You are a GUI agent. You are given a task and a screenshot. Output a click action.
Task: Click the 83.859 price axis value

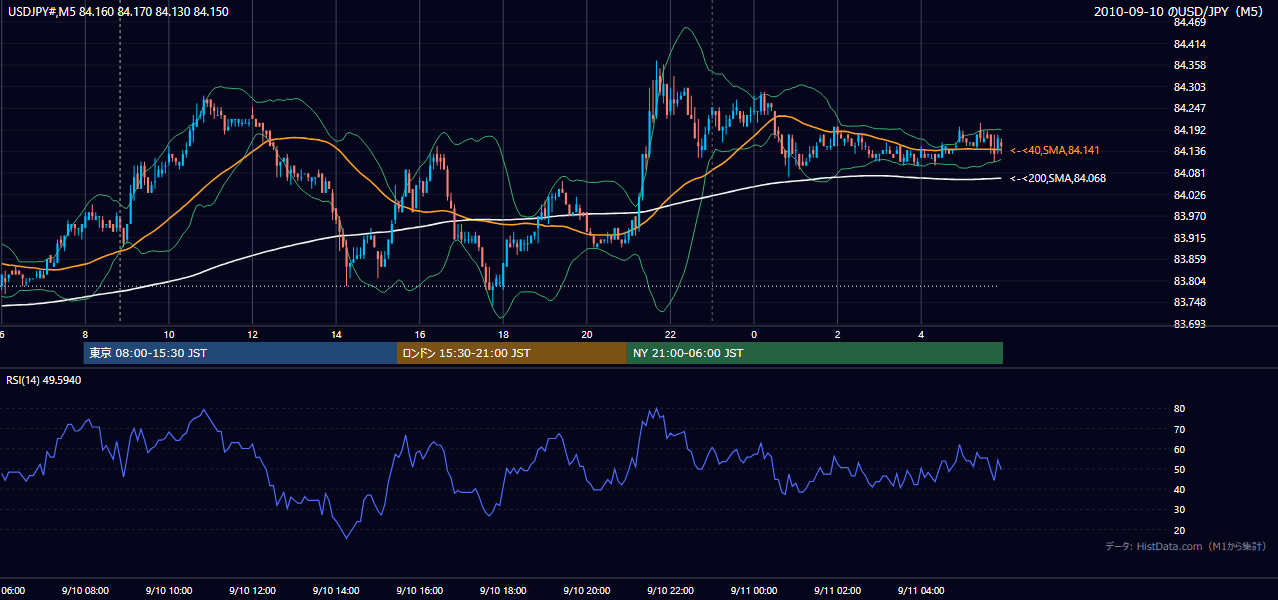(x=1189, y=259)
